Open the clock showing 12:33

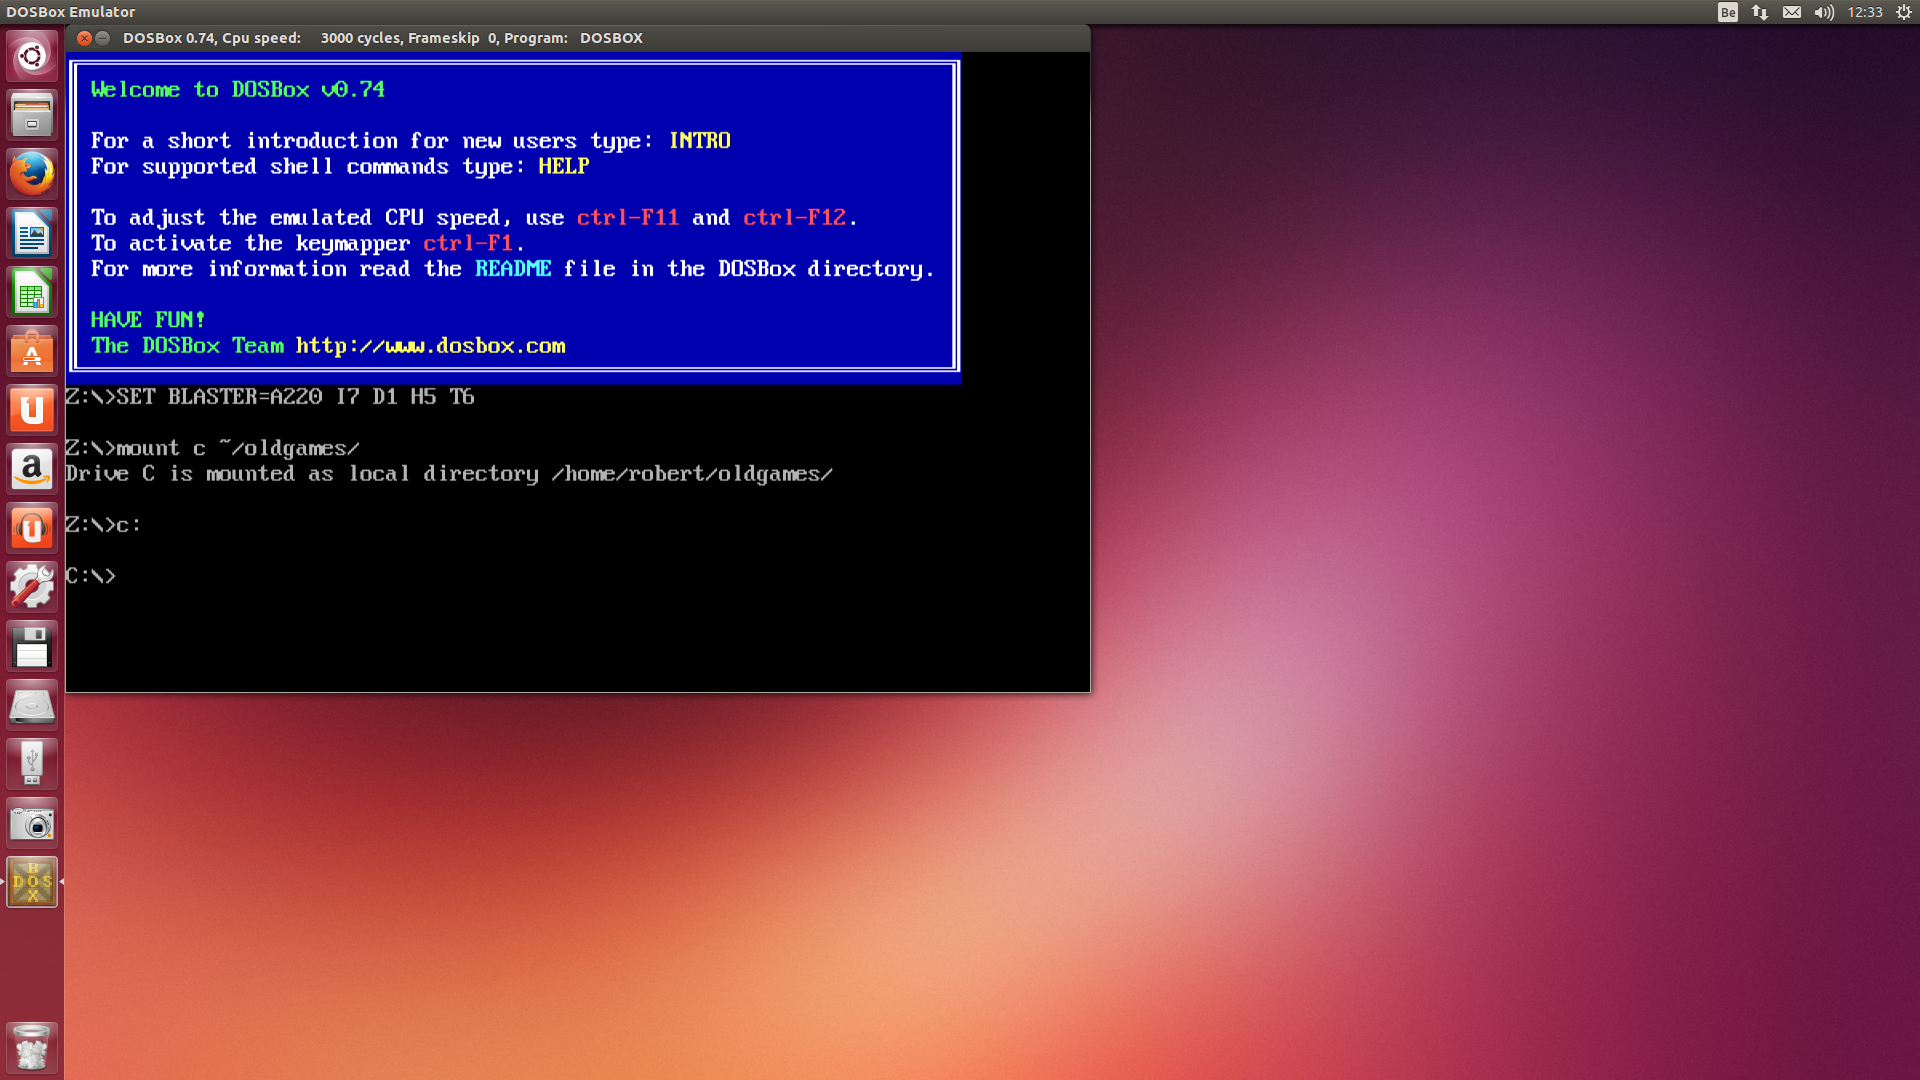click(x=1865, y=12)
